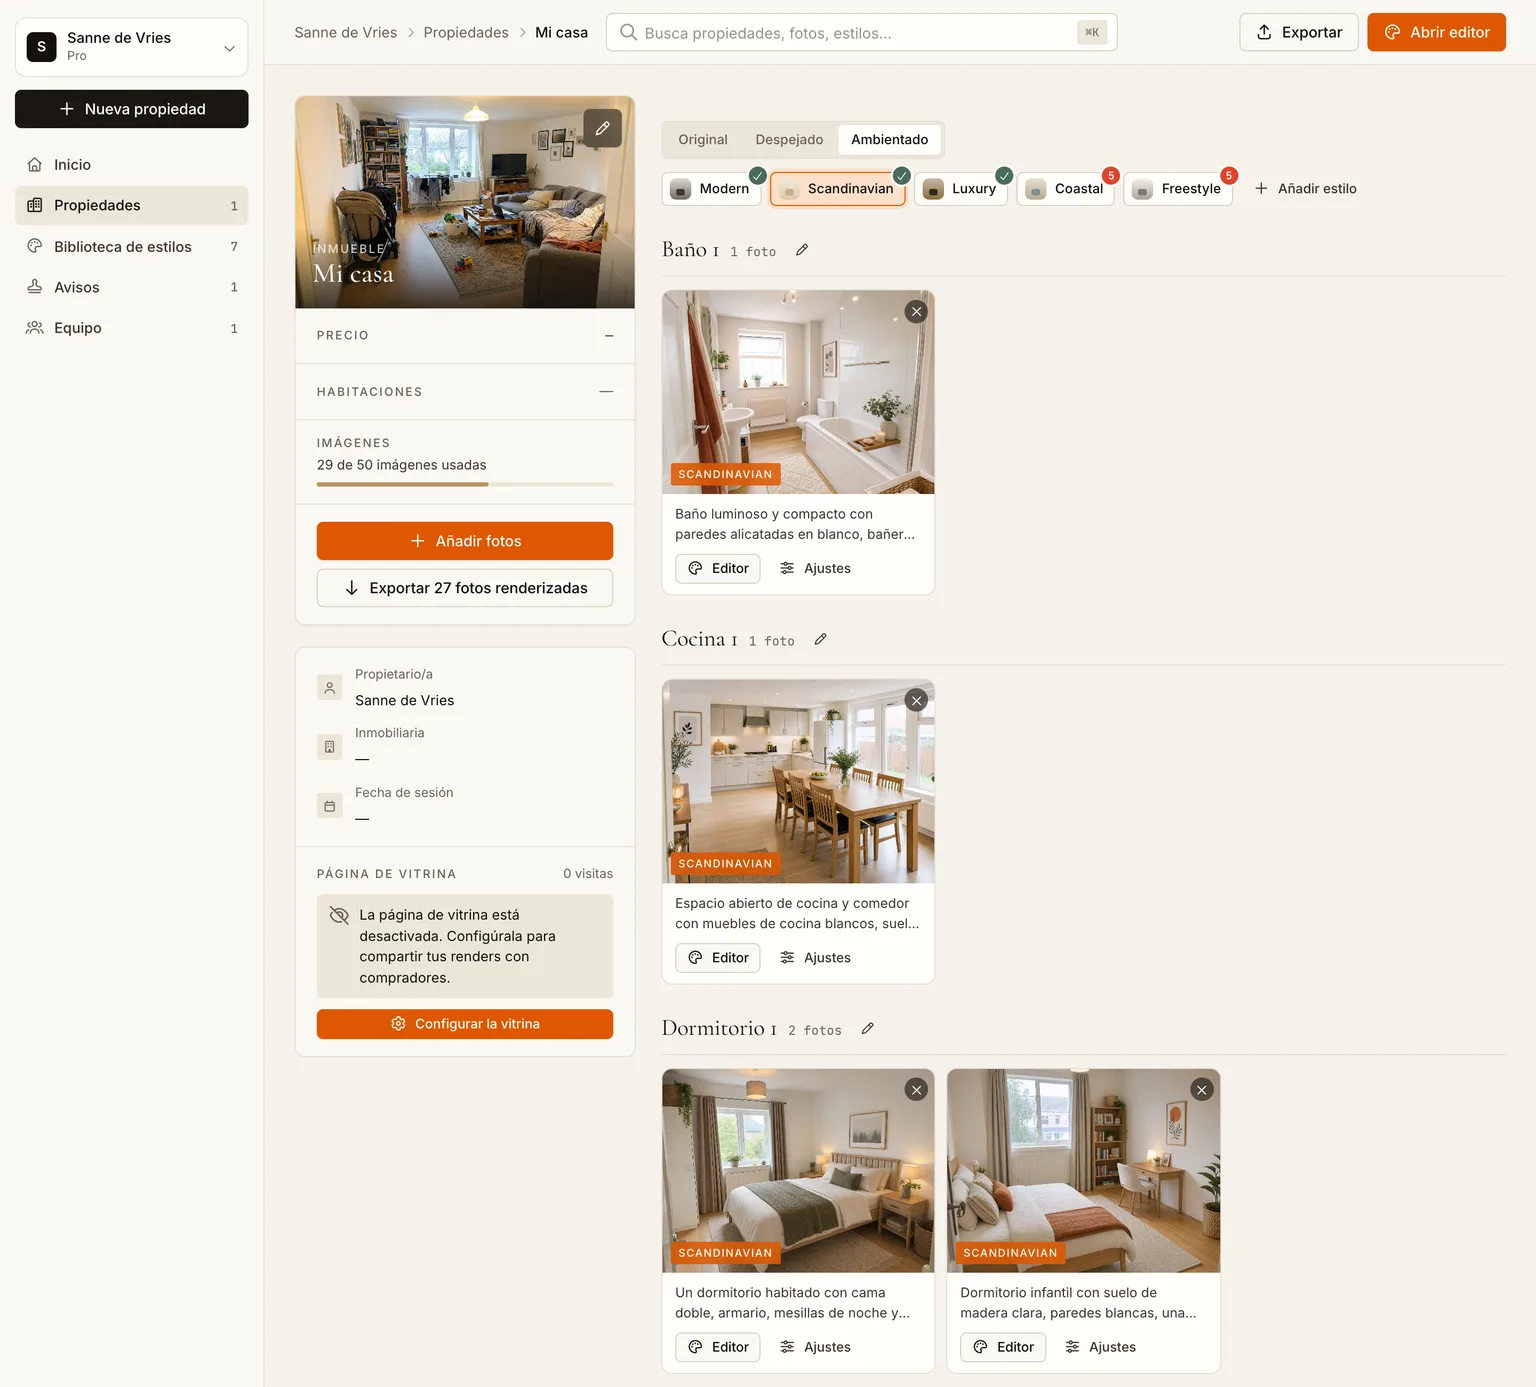Screen dimensions: 1536x1387
Task: Select the Modern style chip
Action: click(711, 189)
